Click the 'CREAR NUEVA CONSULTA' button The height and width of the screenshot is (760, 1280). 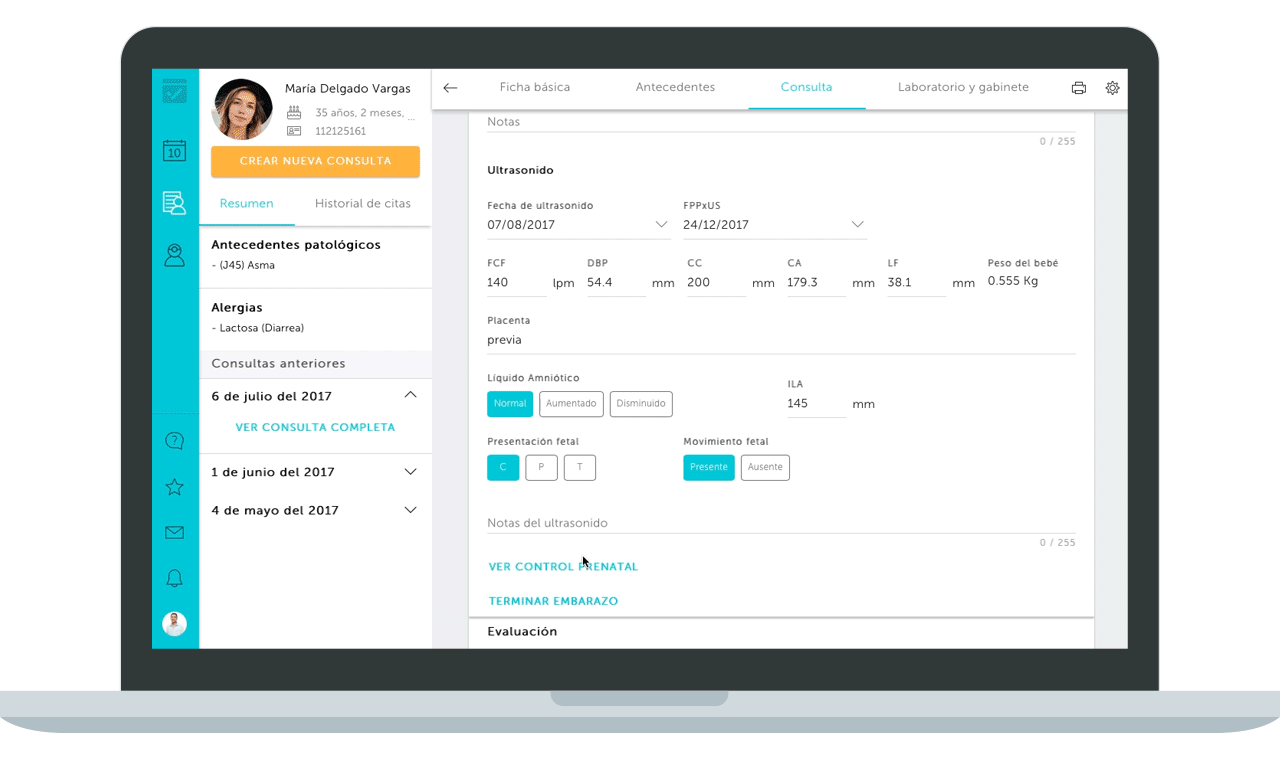point(315,161)
